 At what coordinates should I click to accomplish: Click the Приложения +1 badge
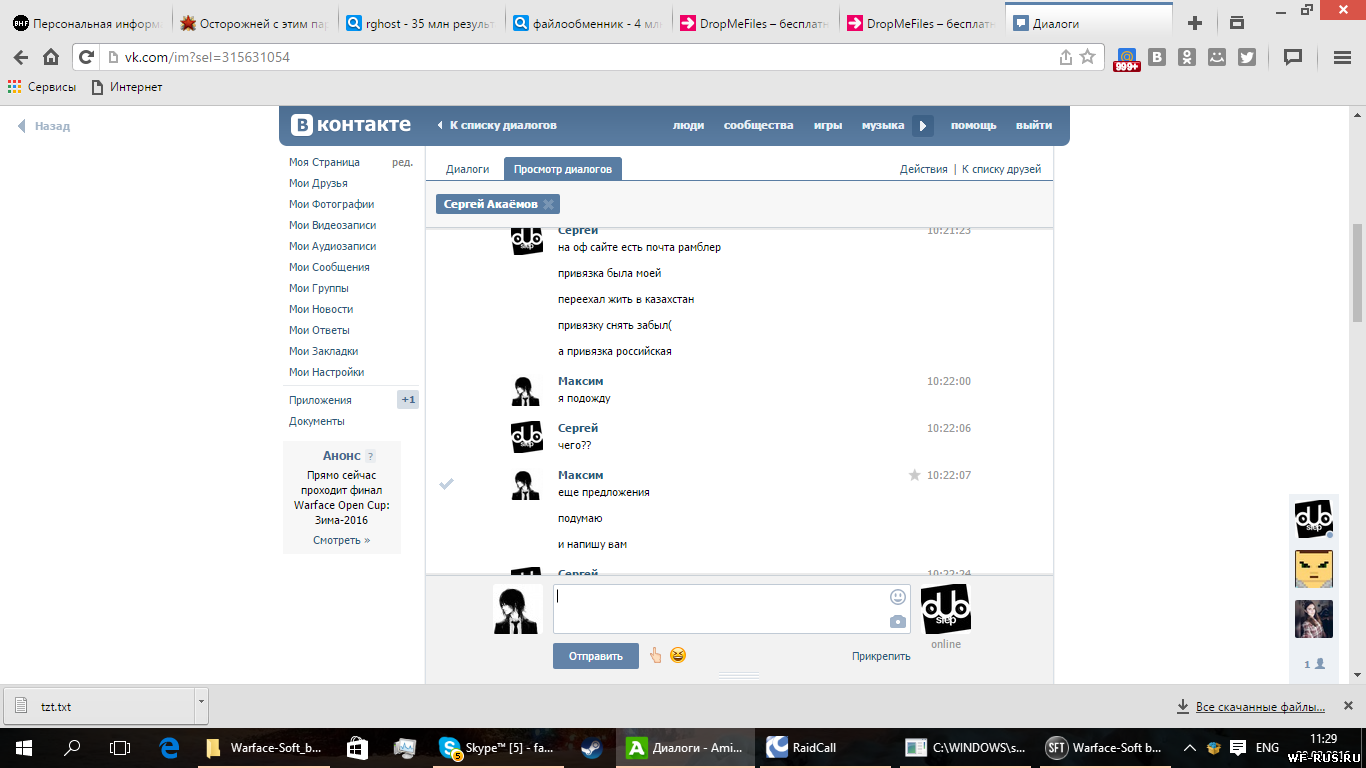click(x=408, y=400)
